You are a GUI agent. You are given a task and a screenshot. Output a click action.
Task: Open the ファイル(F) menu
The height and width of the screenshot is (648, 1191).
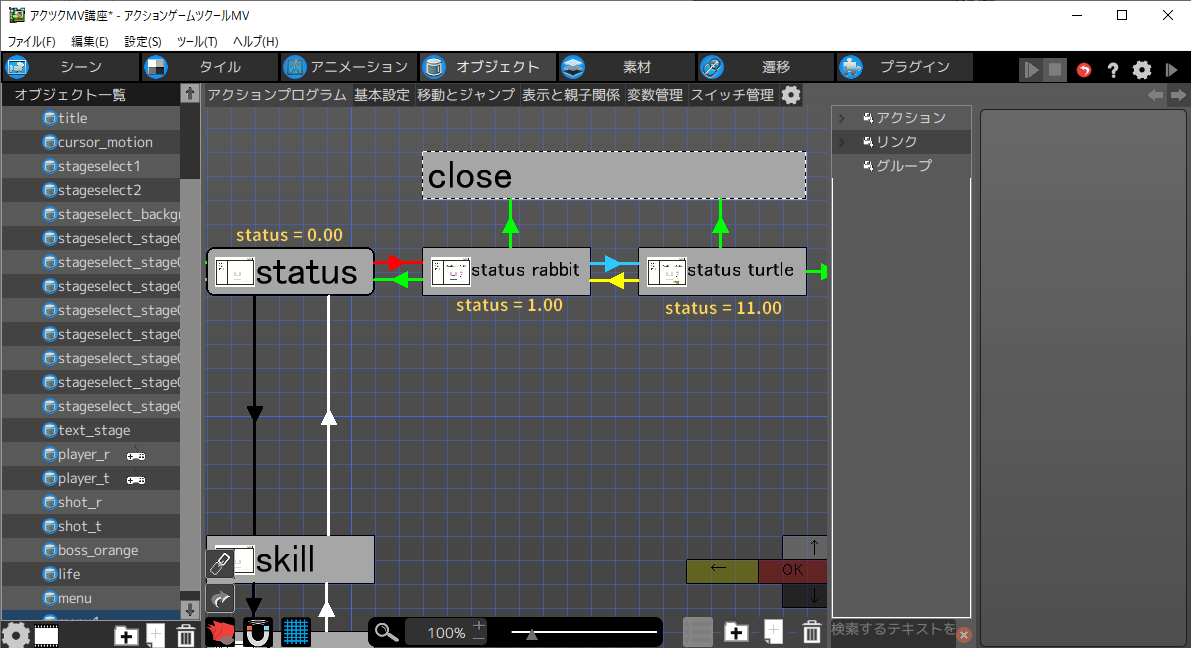pos(32,42)
